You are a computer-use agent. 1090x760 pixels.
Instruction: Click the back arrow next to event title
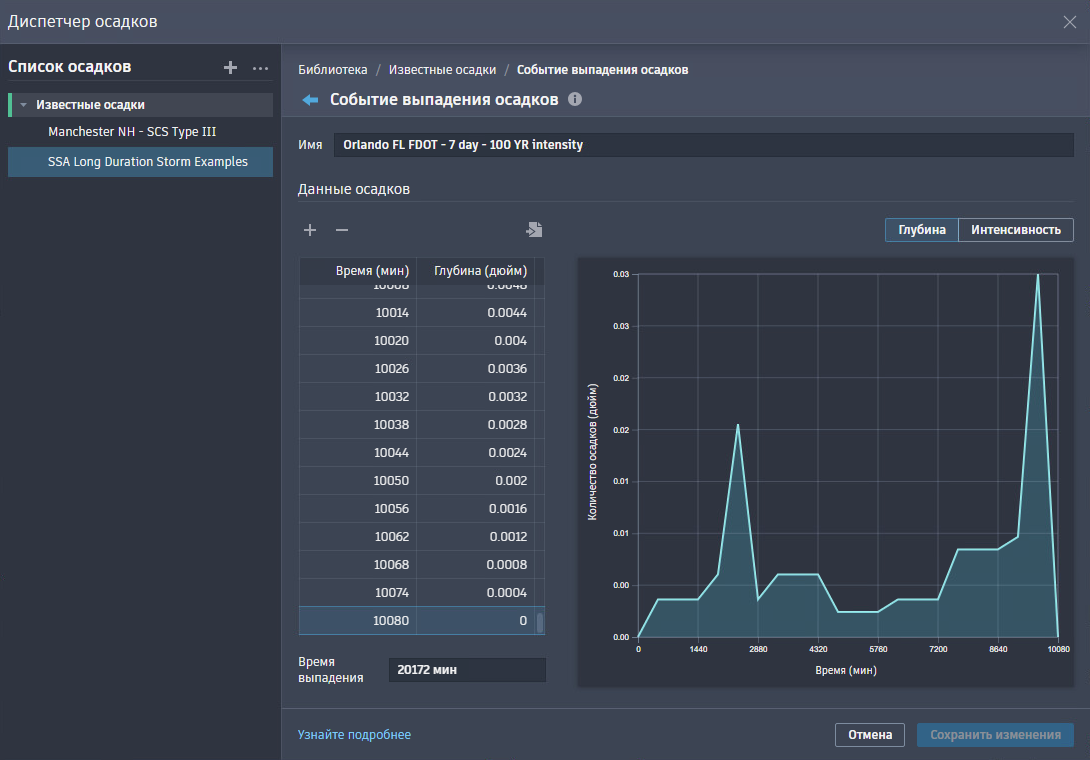pos(310,100)
